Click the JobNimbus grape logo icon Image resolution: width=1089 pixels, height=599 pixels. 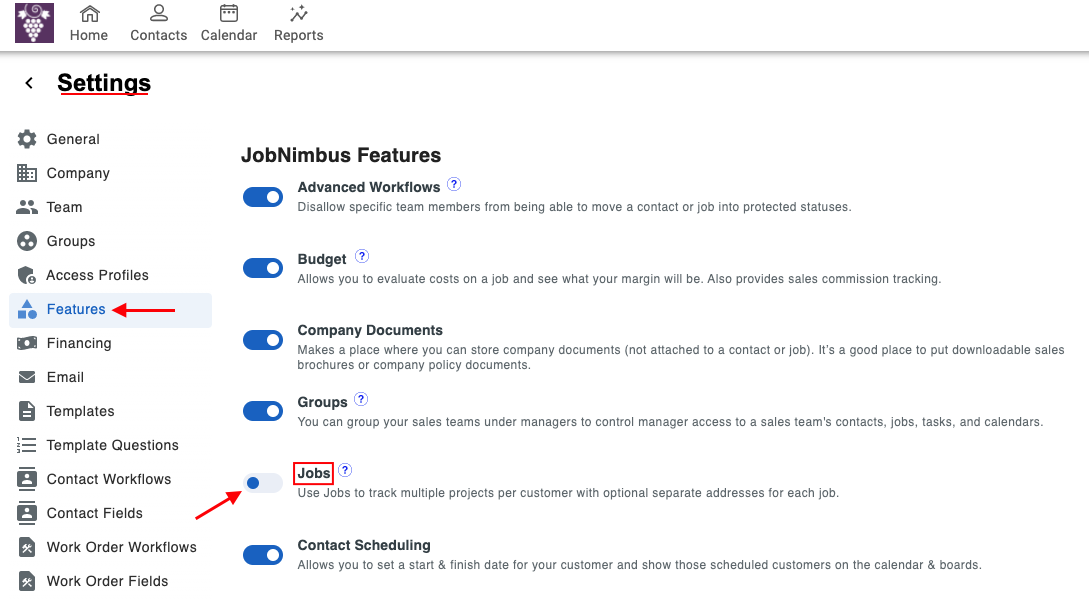pyautogui.click(x=34, y=23)
